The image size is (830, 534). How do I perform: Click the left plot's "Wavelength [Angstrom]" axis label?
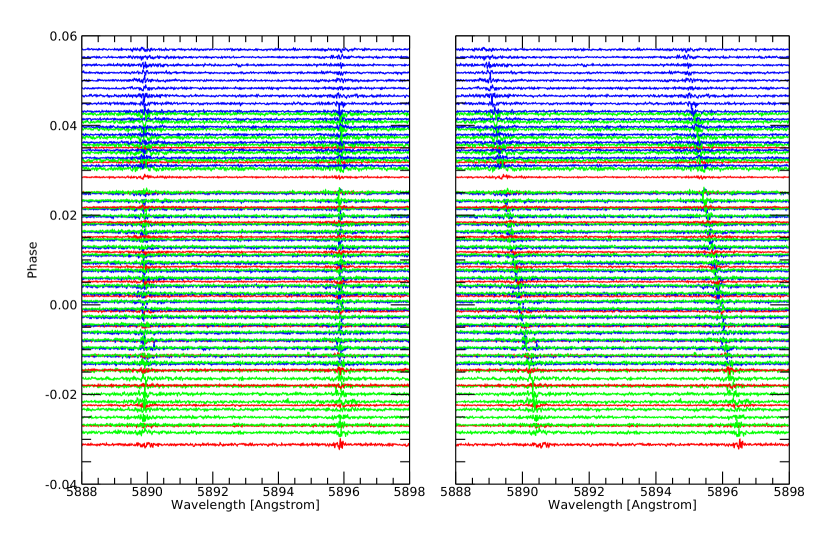click(245, 505)
